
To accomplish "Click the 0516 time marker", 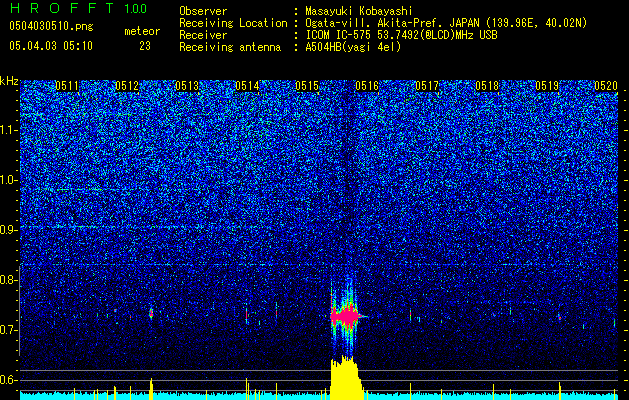I will pos(367,86).
